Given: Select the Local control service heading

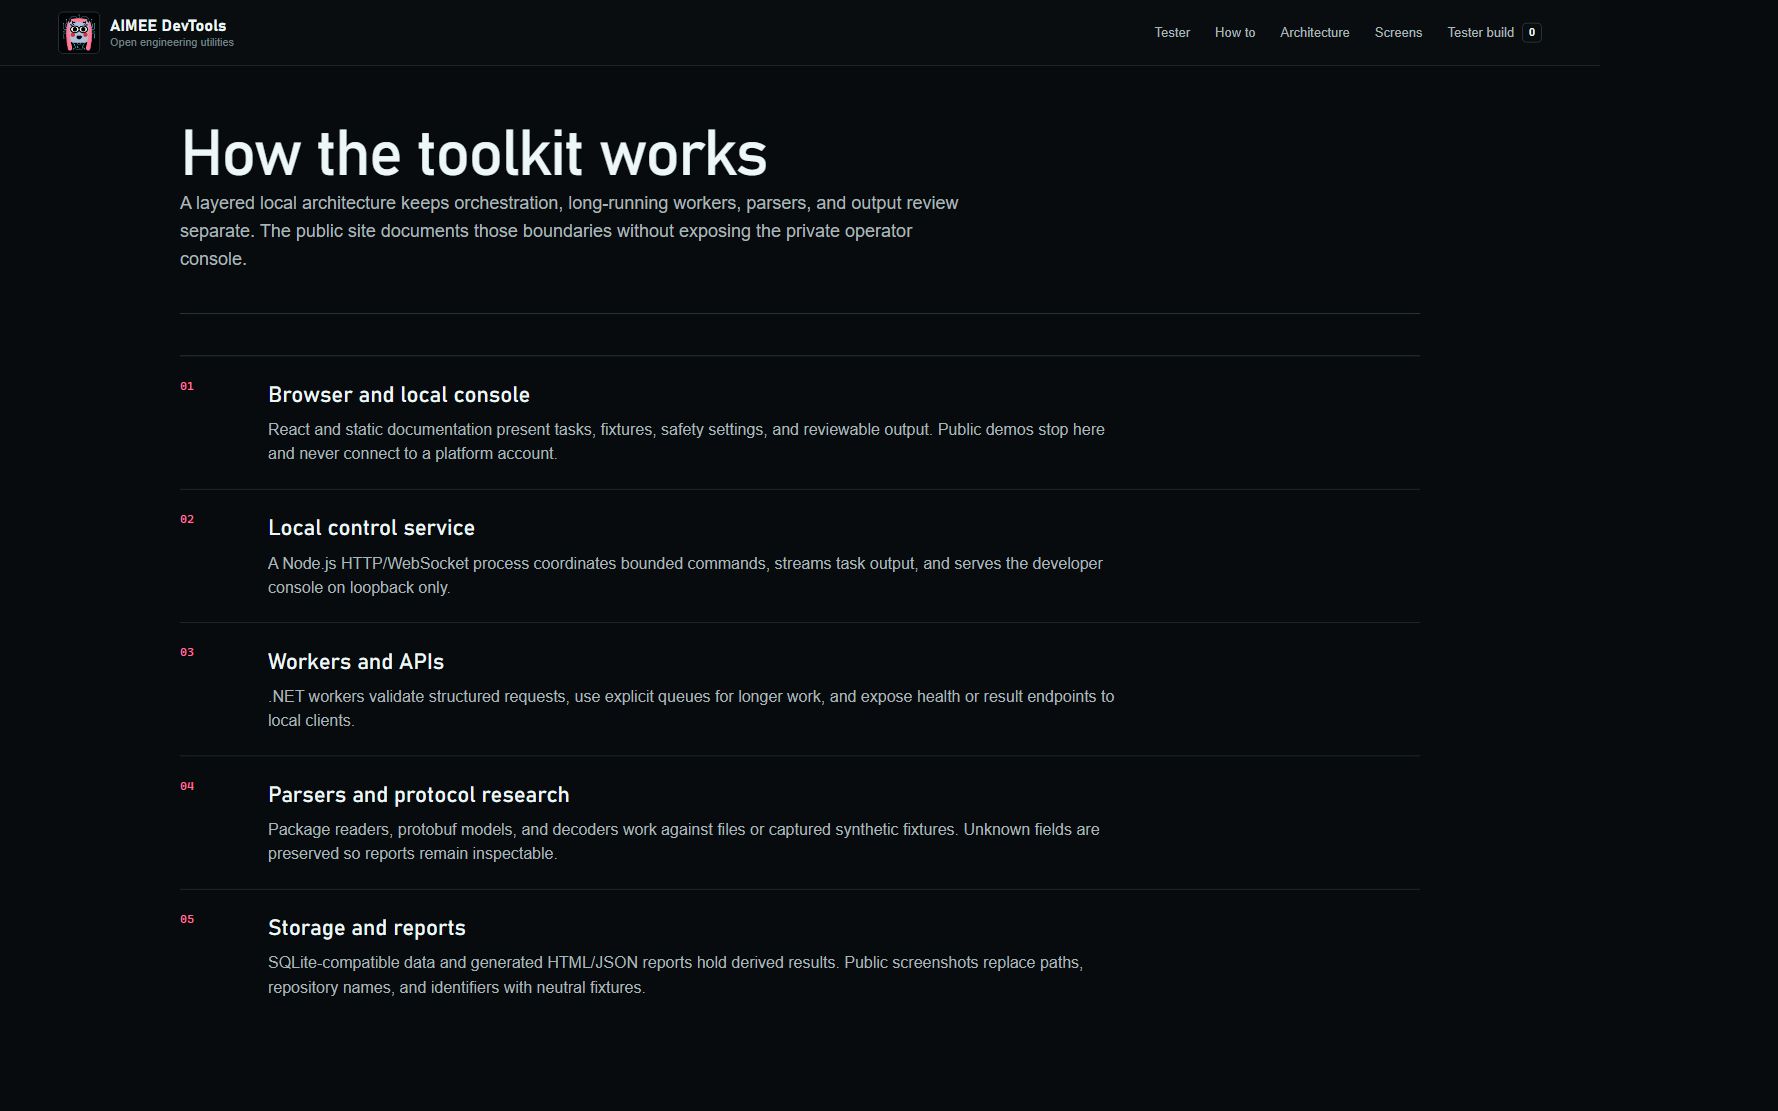Looking at the screenshot, I should 371,528.
